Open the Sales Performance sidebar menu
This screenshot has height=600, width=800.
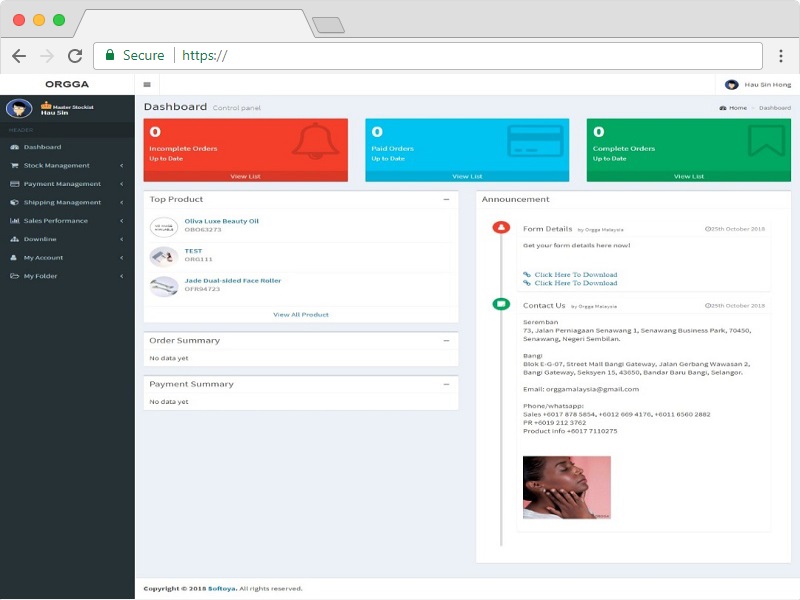(x=55, y=221)
